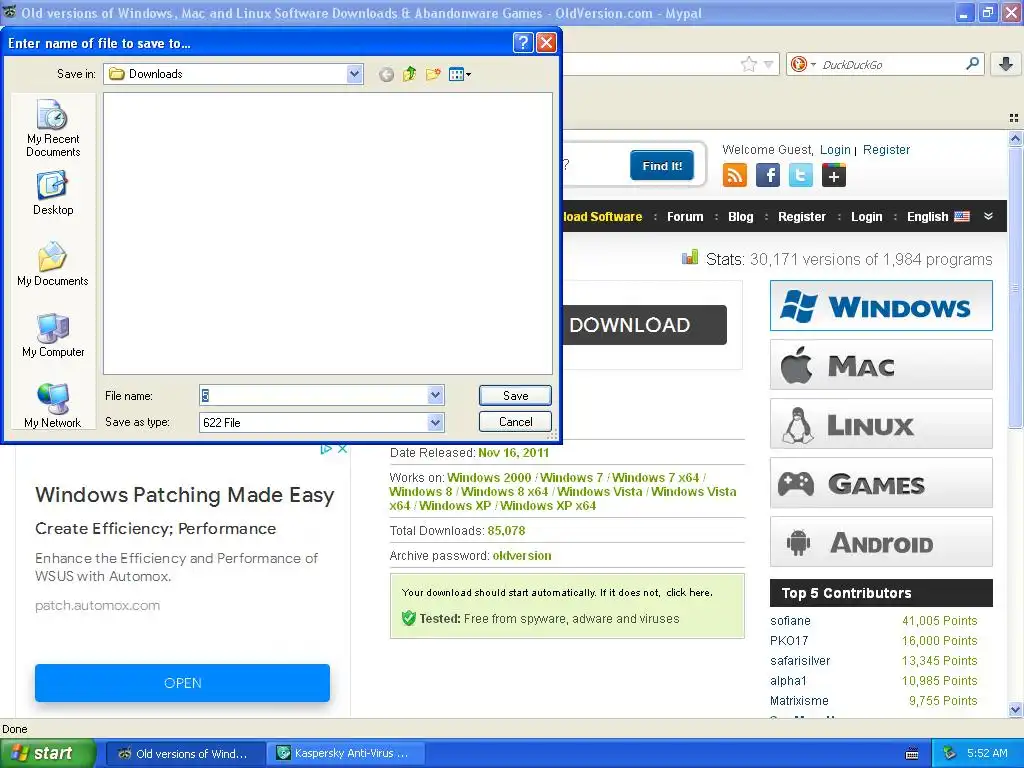This screenshot has width=1024, height=768.
Task: Open the Register link beside Welcome Guest
Action: tap(886, 150)
